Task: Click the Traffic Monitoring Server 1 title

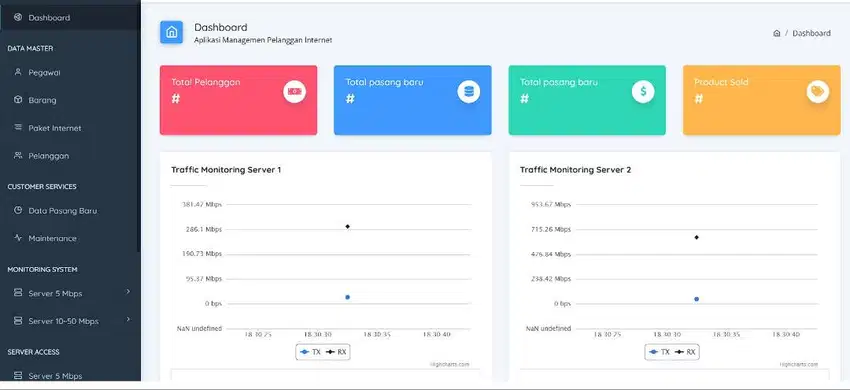Action: [x=226, y=170]
